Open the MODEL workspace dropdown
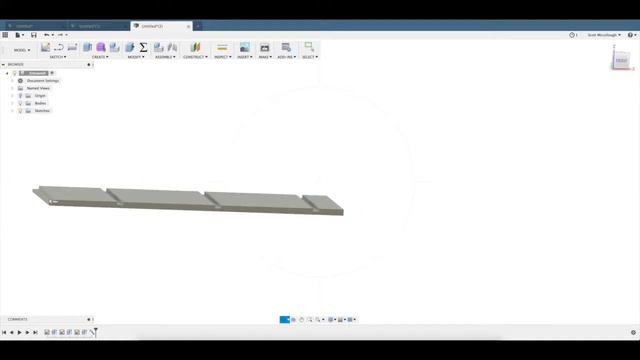 tap(22, 50)
